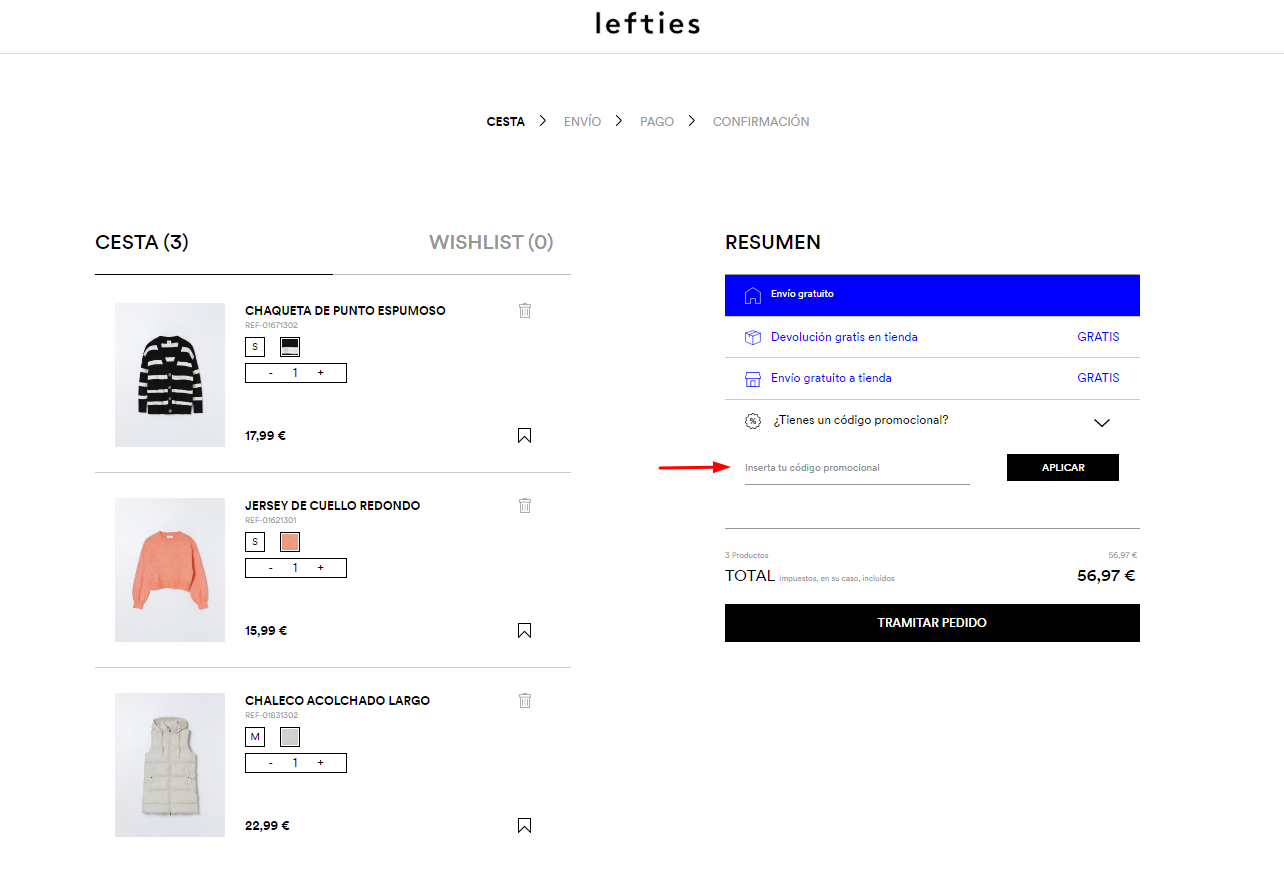
Task: Click the black striped color swatch of Chaqueta
Action: [290, 347]
